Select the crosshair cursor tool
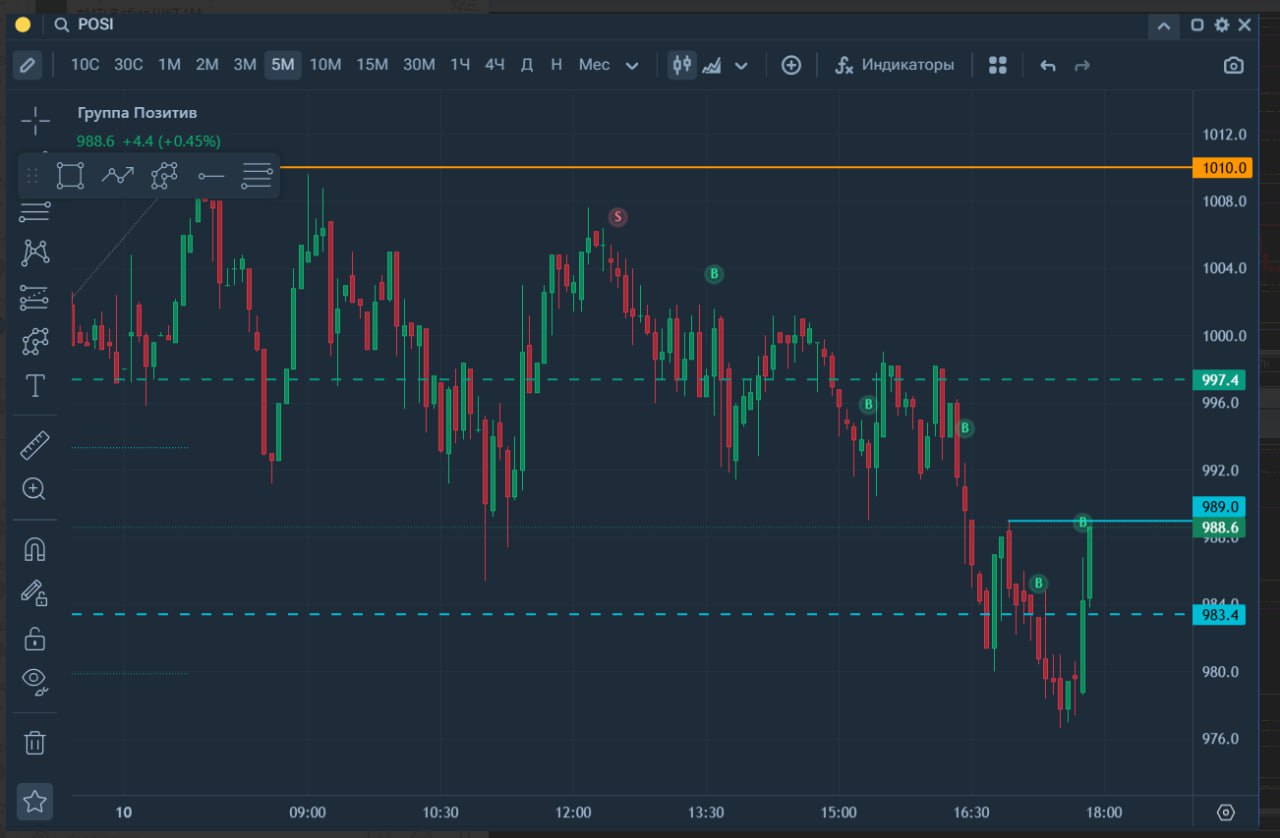 35,121
